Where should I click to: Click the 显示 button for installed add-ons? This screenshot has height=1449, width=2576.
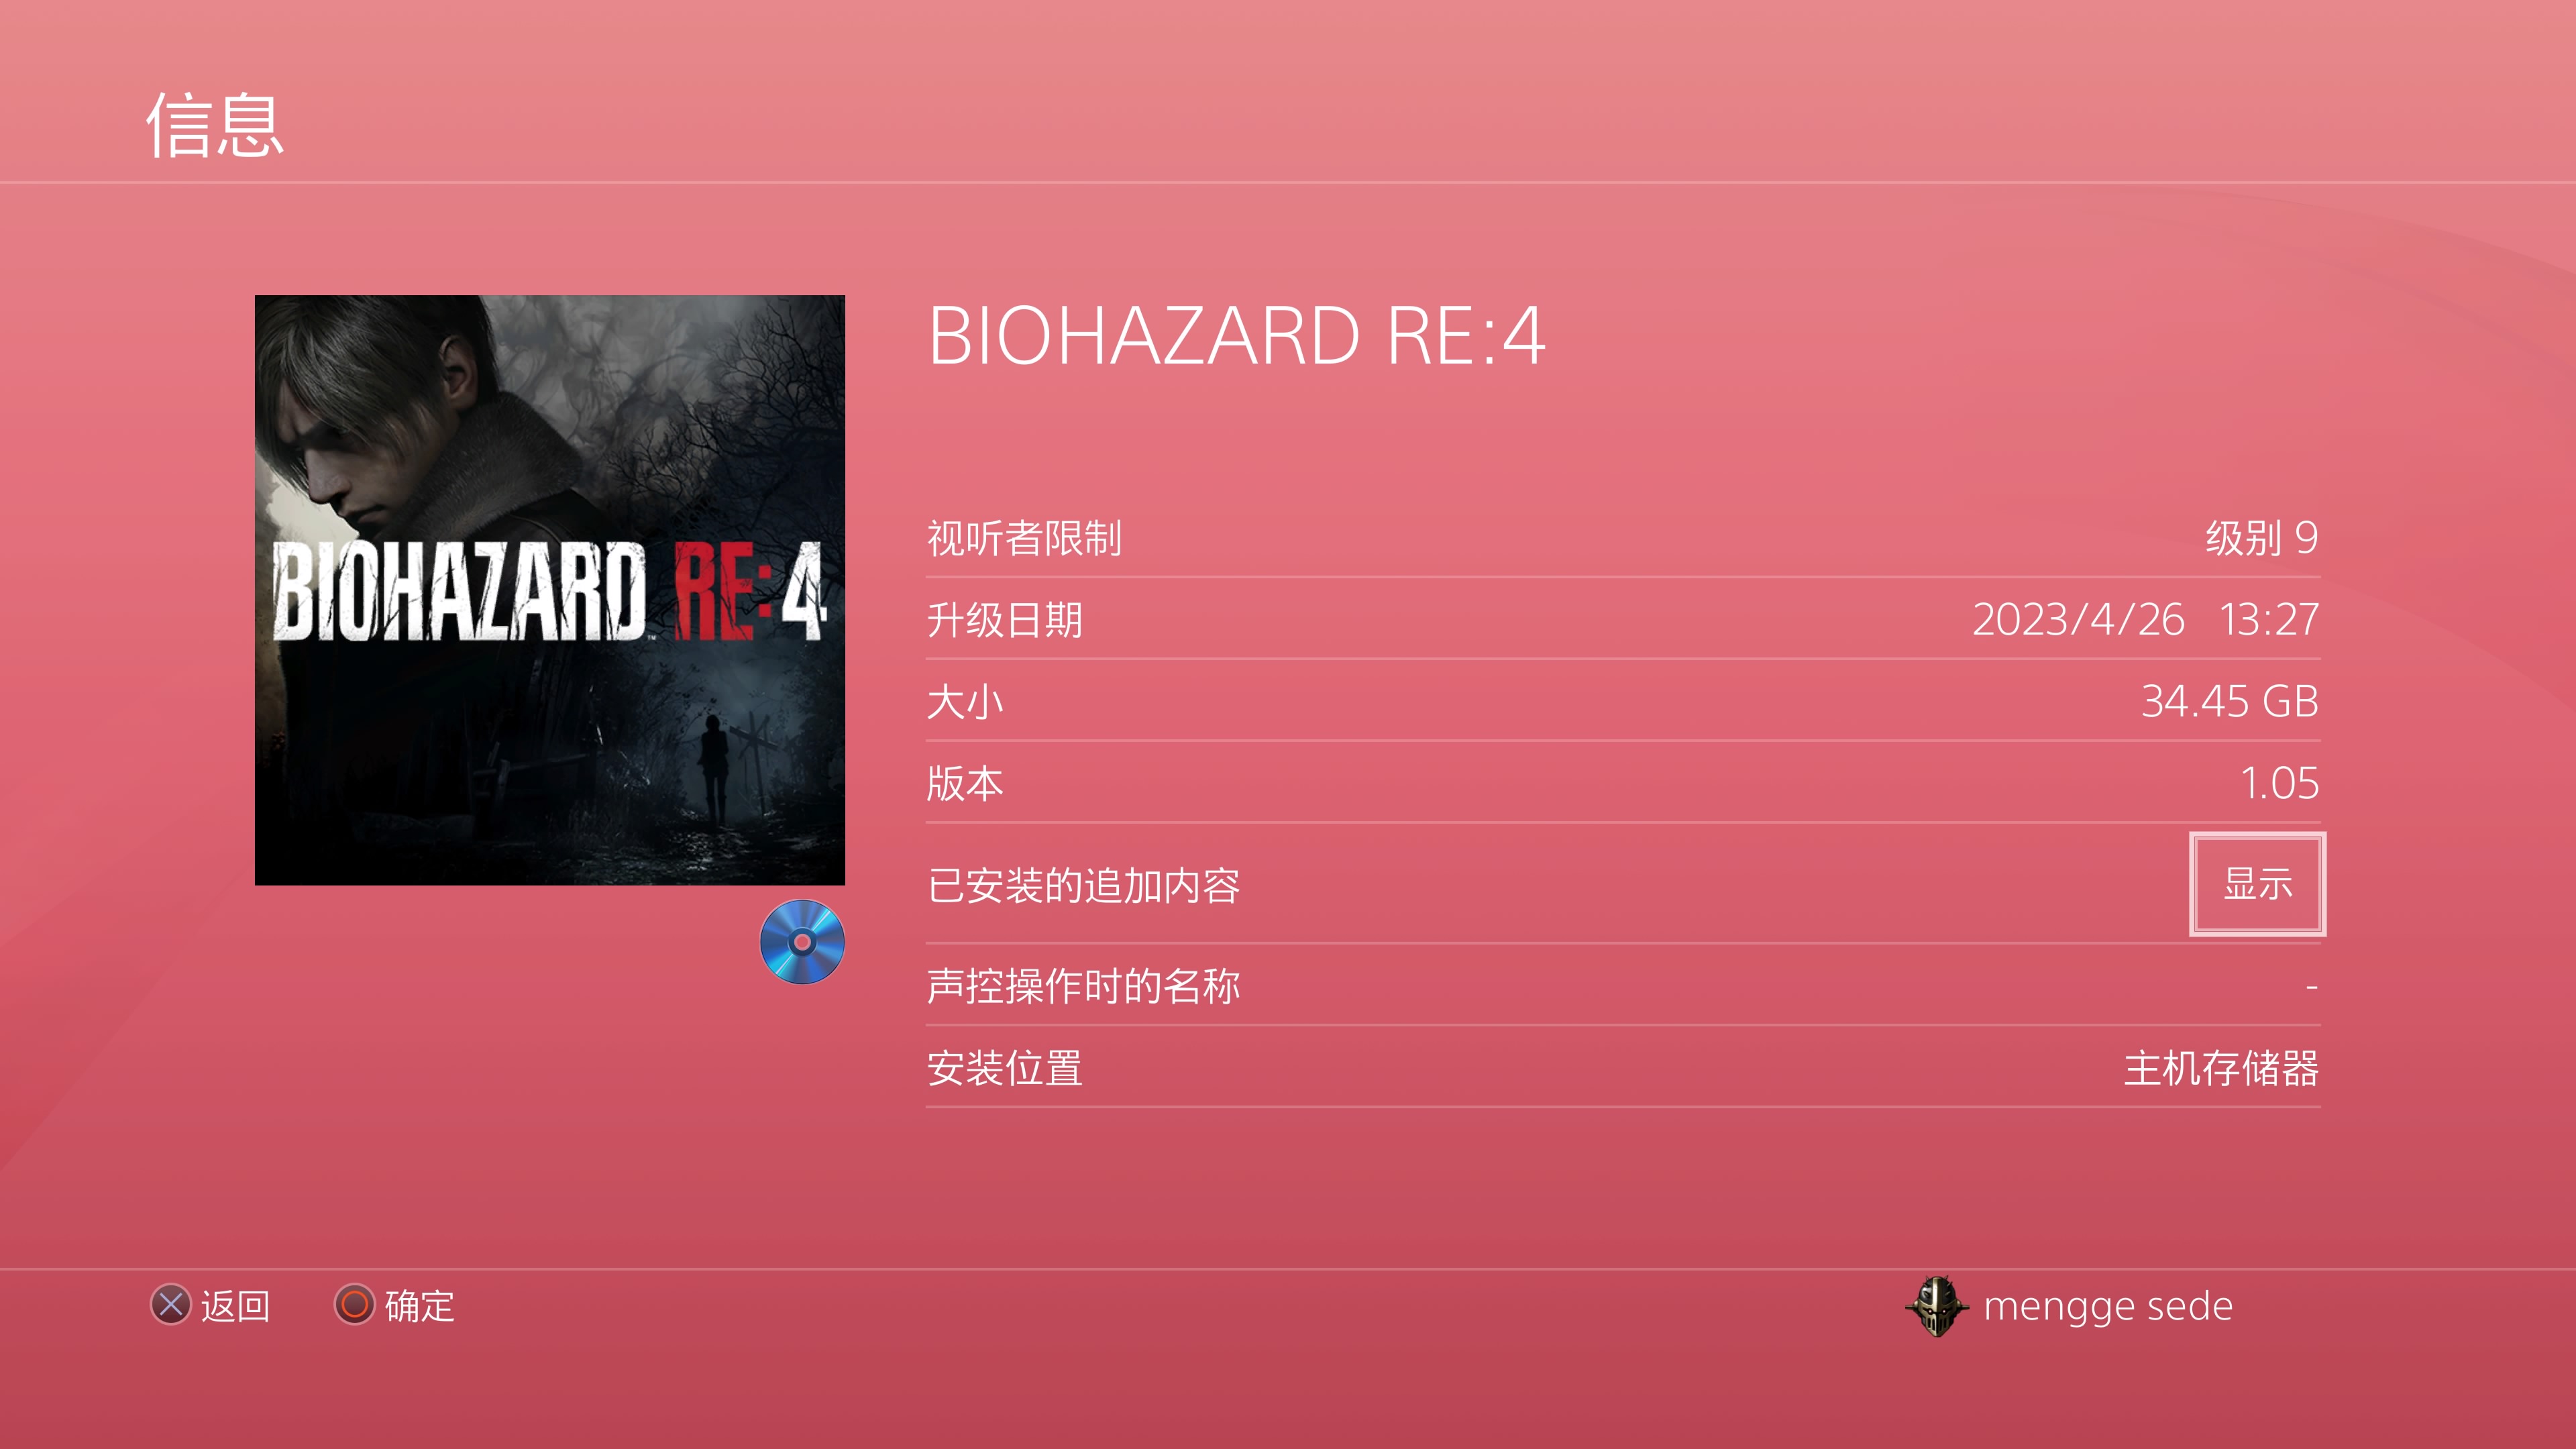tap(2257, 884)
